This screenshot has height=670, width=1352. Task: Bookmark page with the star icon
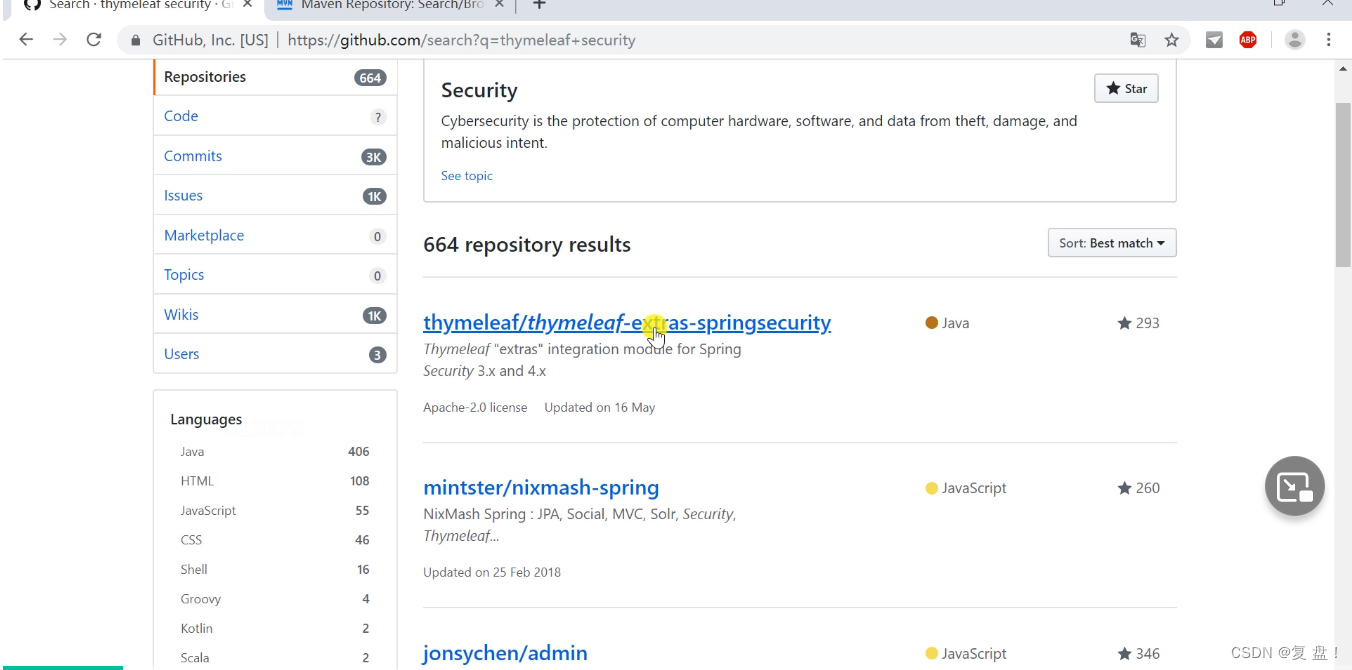tap(1172, 40)
